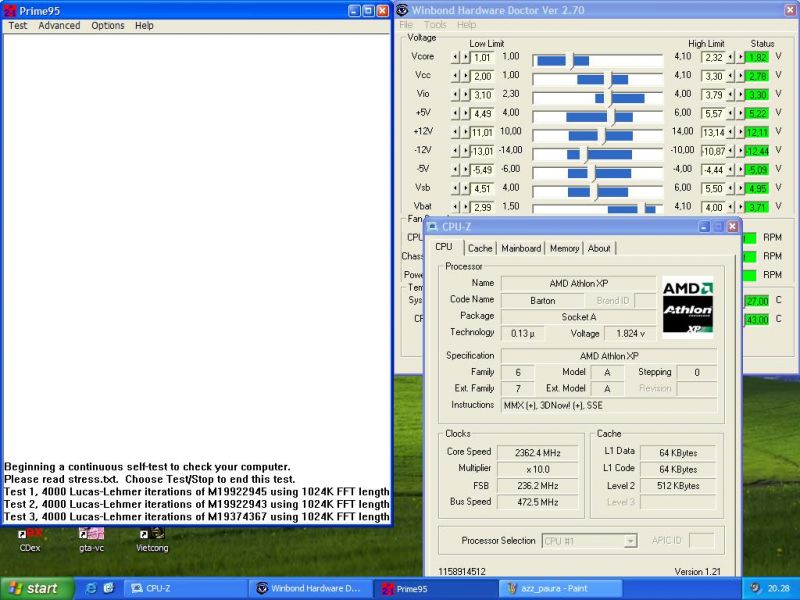800x600 pixels.
Task: Click the Level 2 cache value 512 KBytes
Action: [x=678, y=486]
